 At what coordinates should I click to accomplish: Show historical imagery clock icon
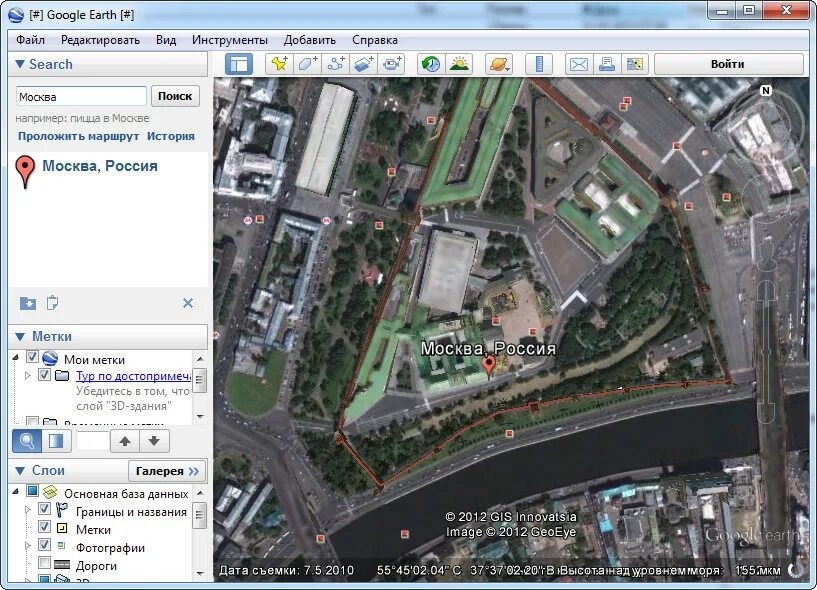tap(431, 64)
